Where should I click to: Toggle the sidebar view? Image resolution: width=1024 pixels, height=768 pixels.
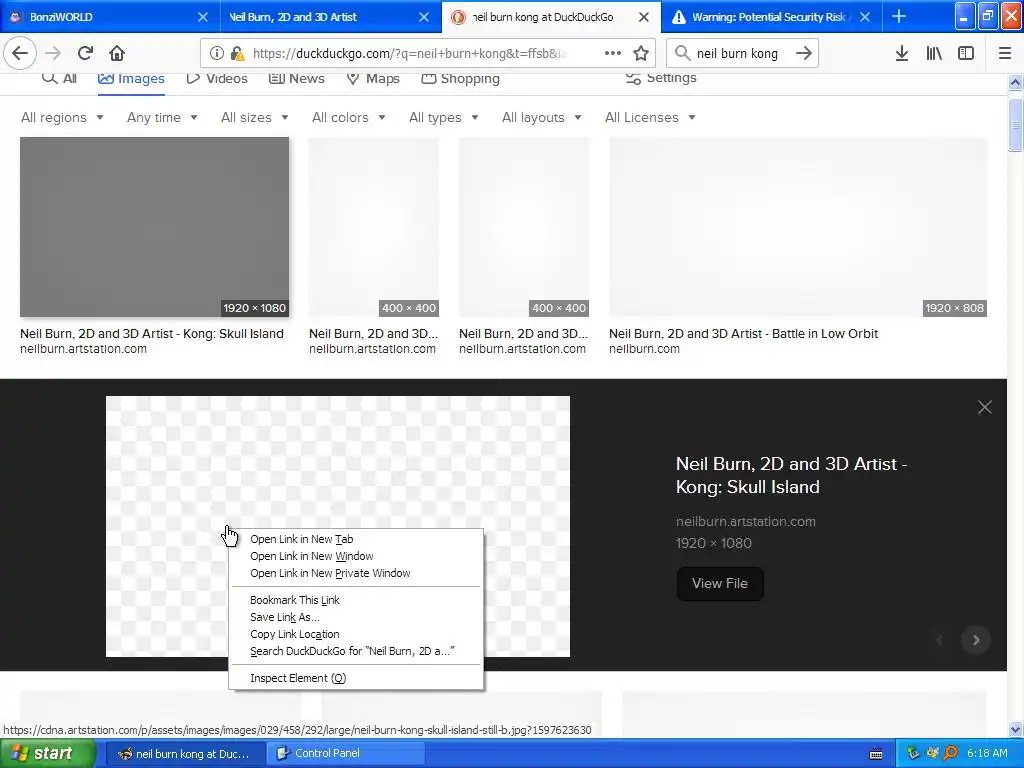(966, 53)
